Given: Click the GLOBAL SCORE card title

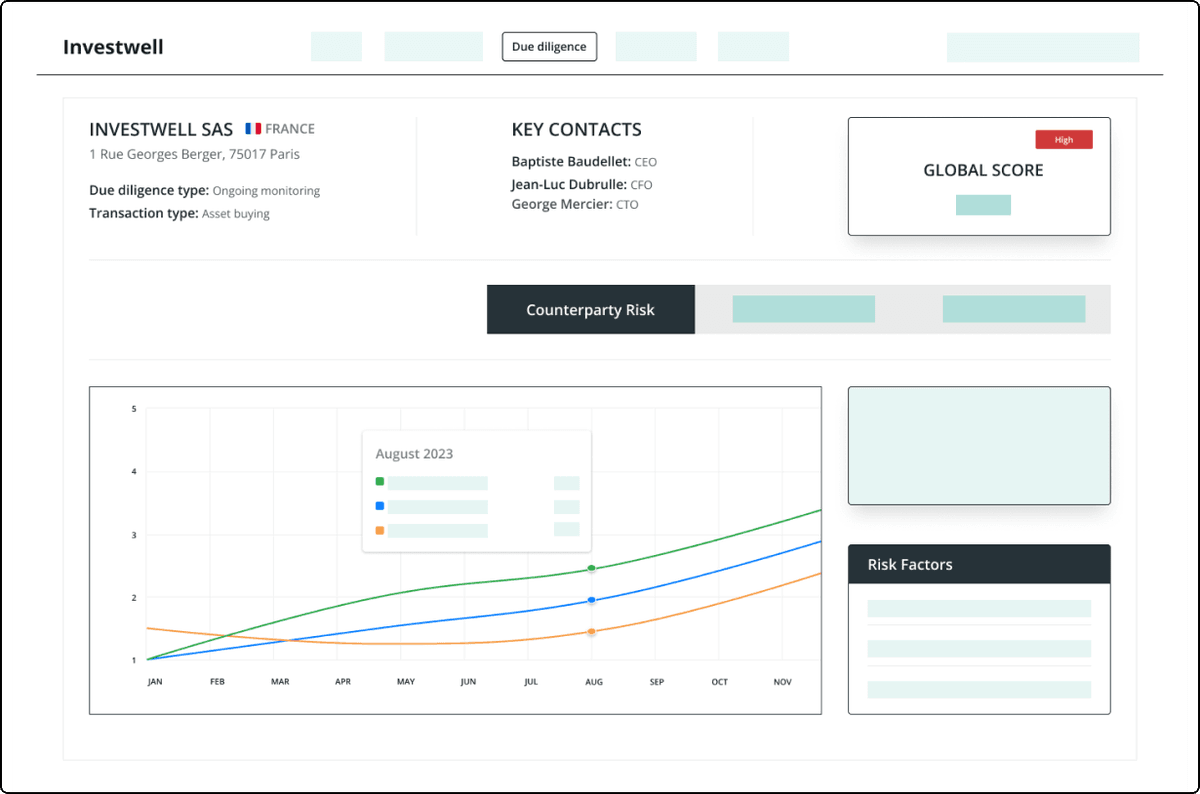Looking at the screenshot, I should (982, 170).
